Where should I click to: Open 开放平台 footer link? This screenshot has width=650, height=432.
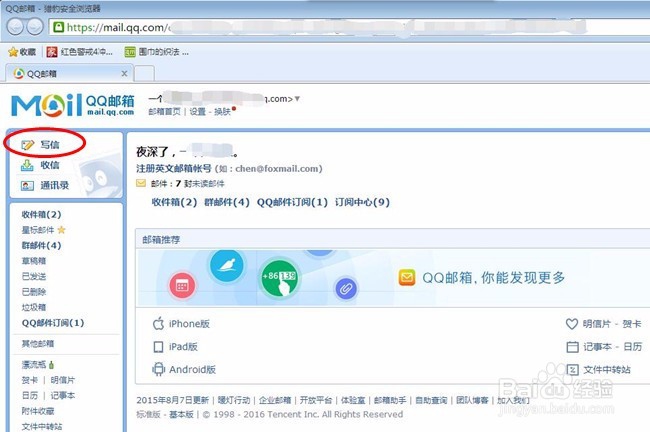tap(316, 400)
